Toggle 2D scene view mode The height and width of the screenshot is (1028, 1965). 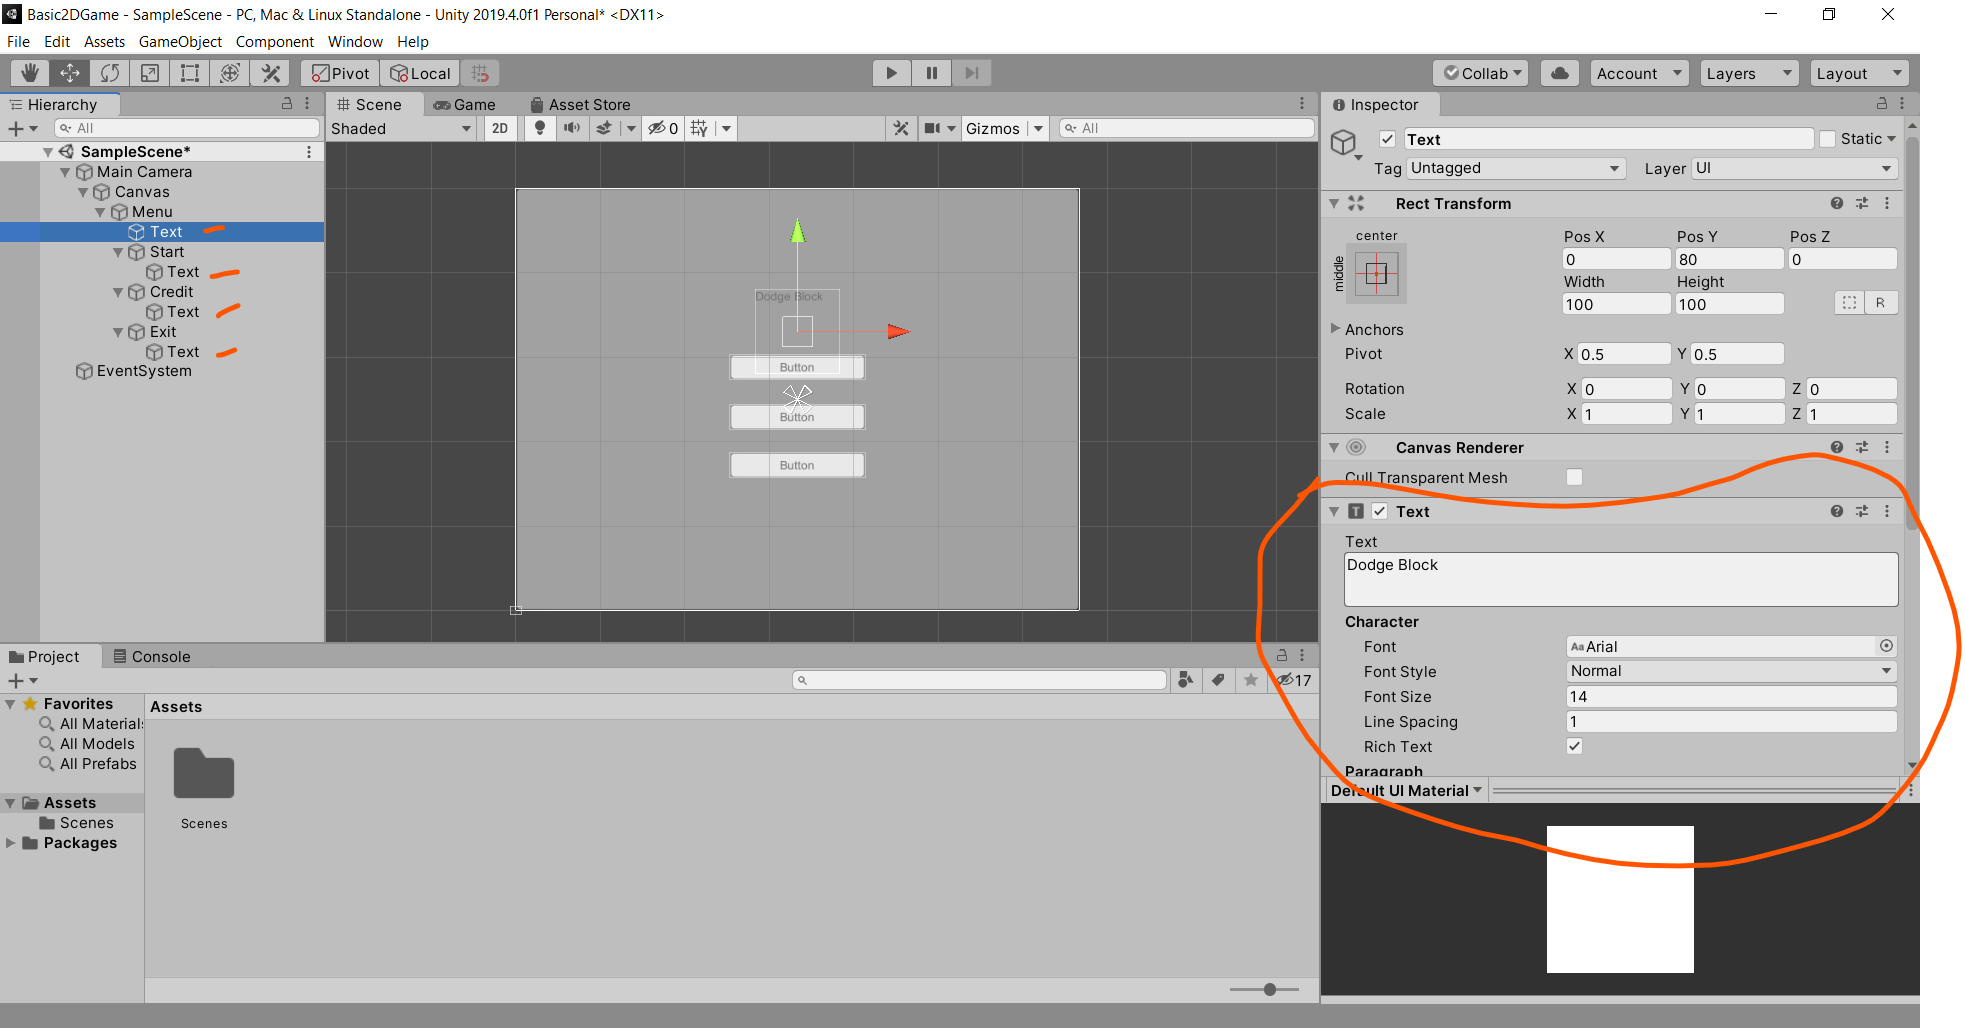click(500, 128)
